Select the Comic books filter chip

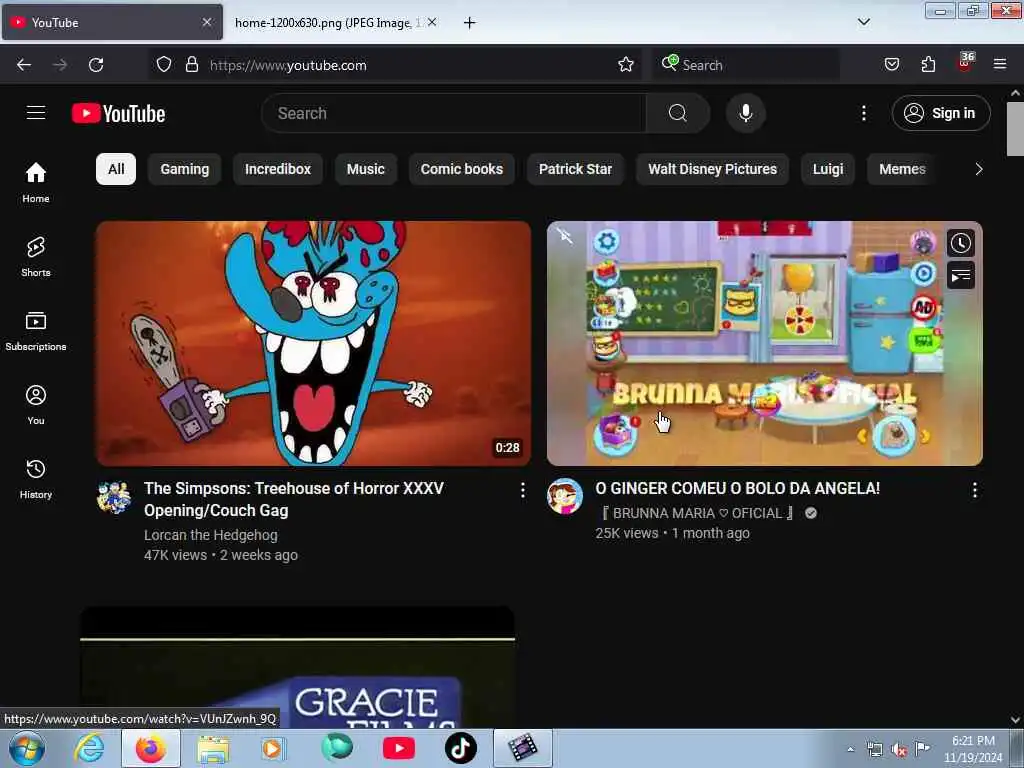(461, 169)
